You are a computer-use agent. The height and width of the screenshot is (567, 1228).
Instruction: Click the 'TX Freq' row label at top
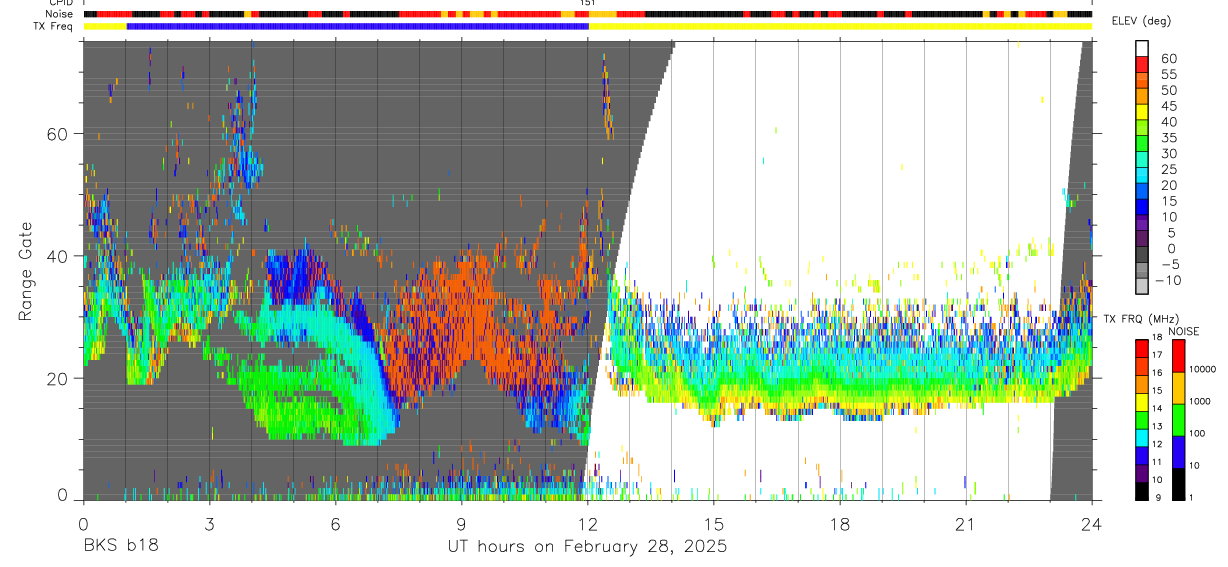tap(54, 26)
